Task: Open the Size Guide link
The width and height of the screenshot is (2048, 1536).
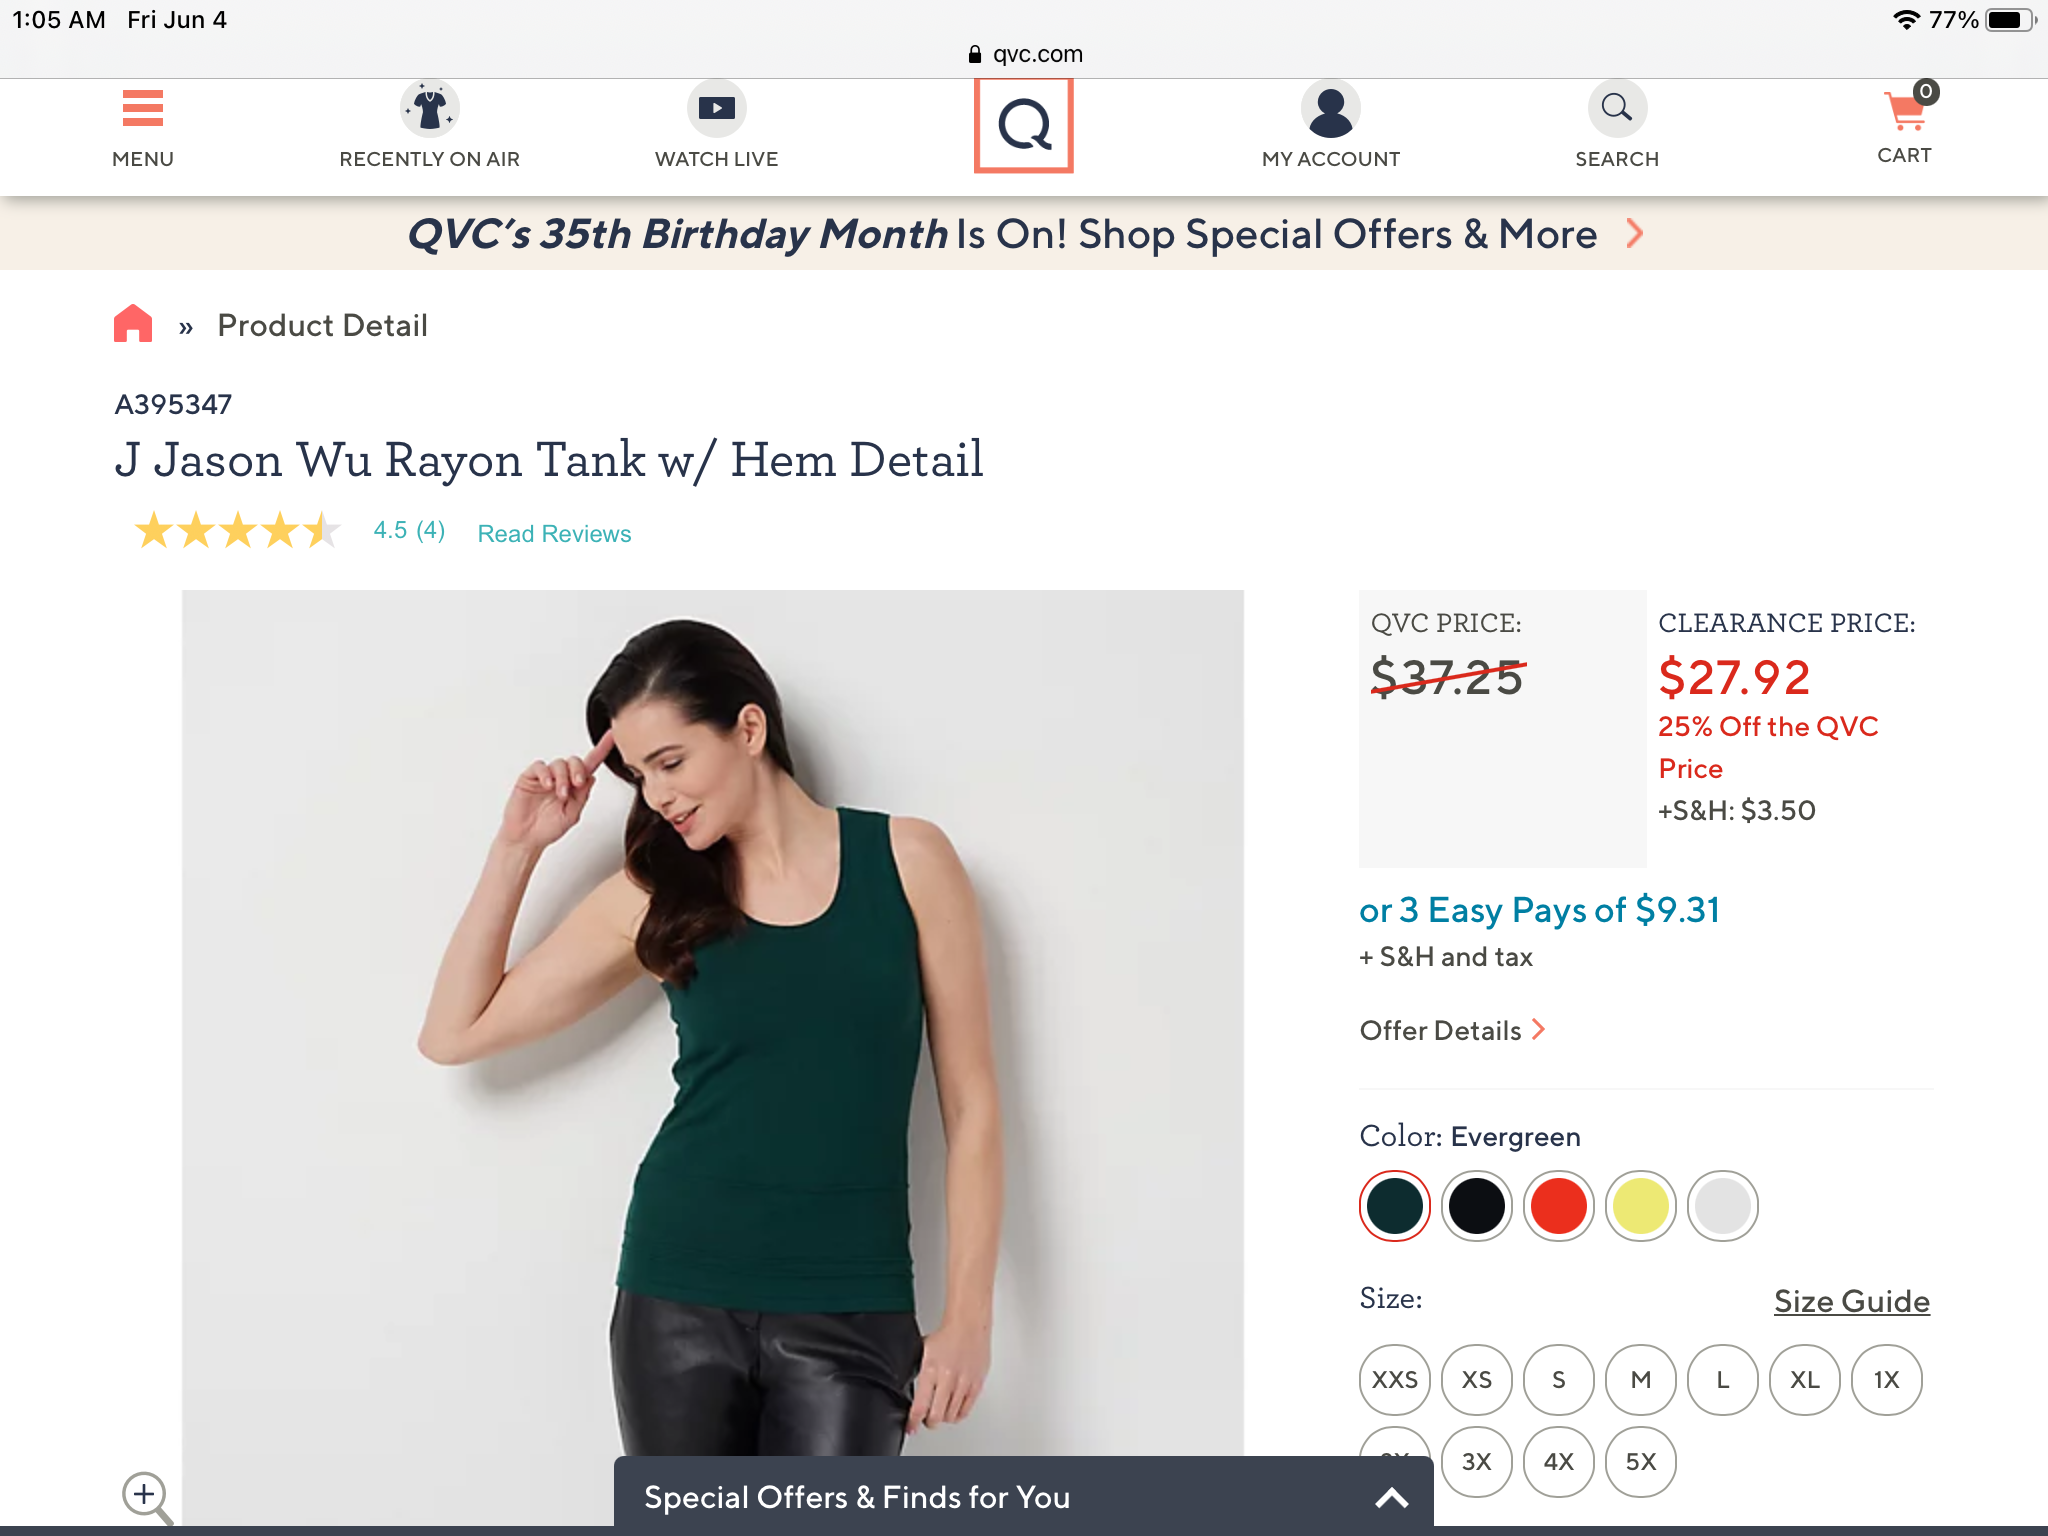Action: tap(1851, 1301)
